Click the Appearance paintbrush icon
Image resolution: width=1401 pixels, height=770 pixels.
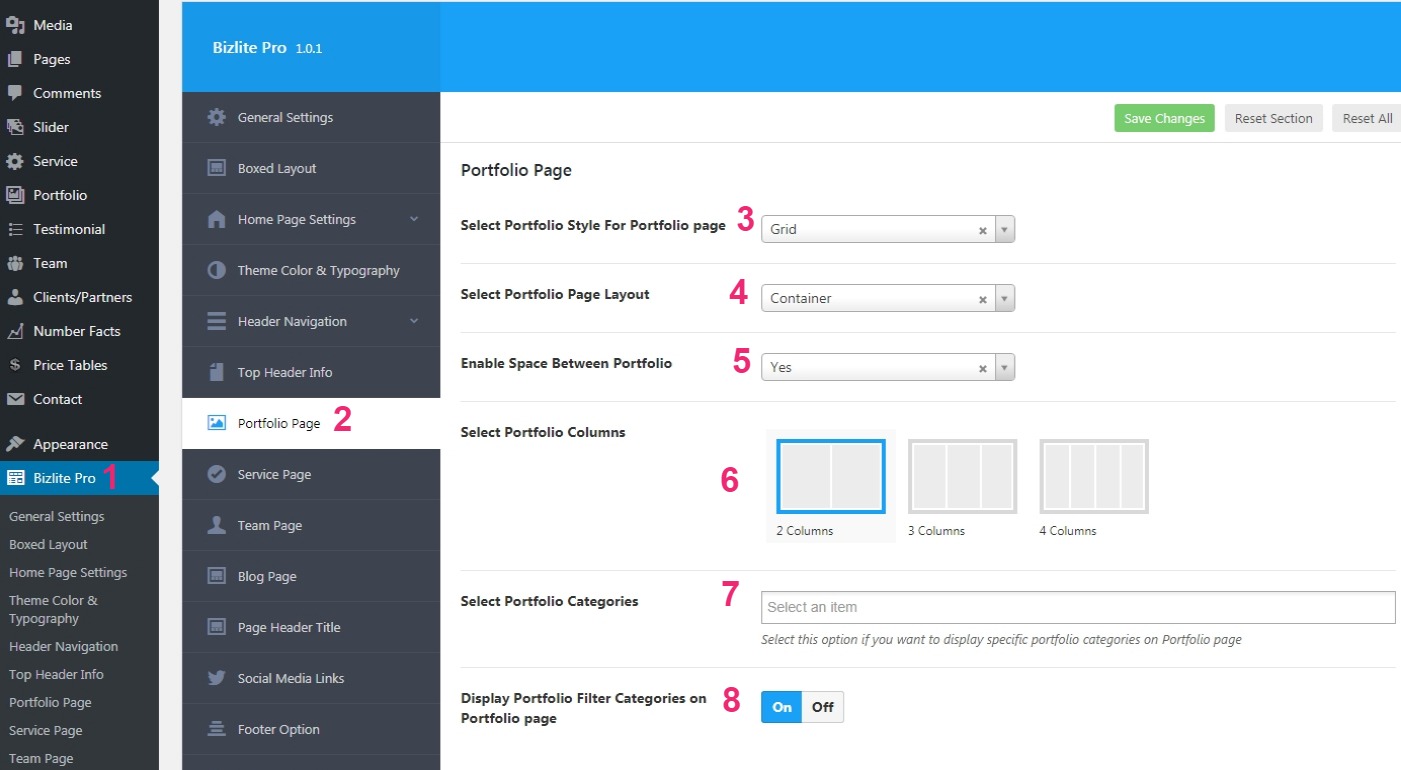pyautogui.click(x=15, y=444)
